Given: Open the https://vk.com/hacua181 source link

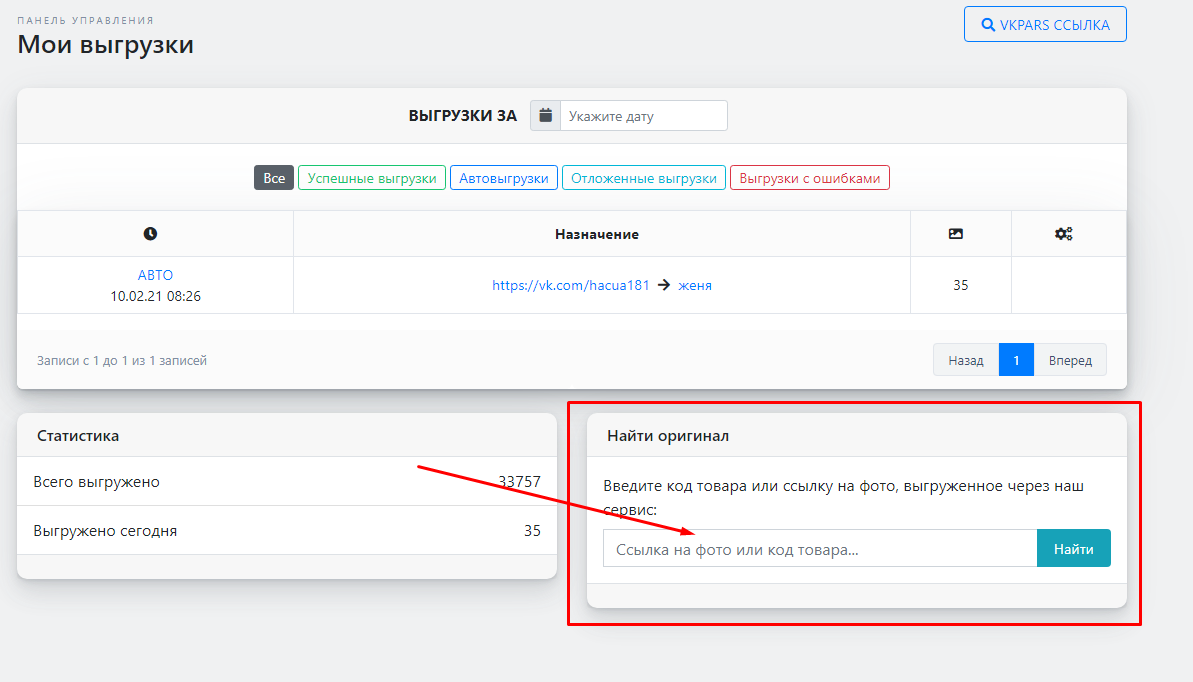Looking at the screenshot, I should click(570, 285).
